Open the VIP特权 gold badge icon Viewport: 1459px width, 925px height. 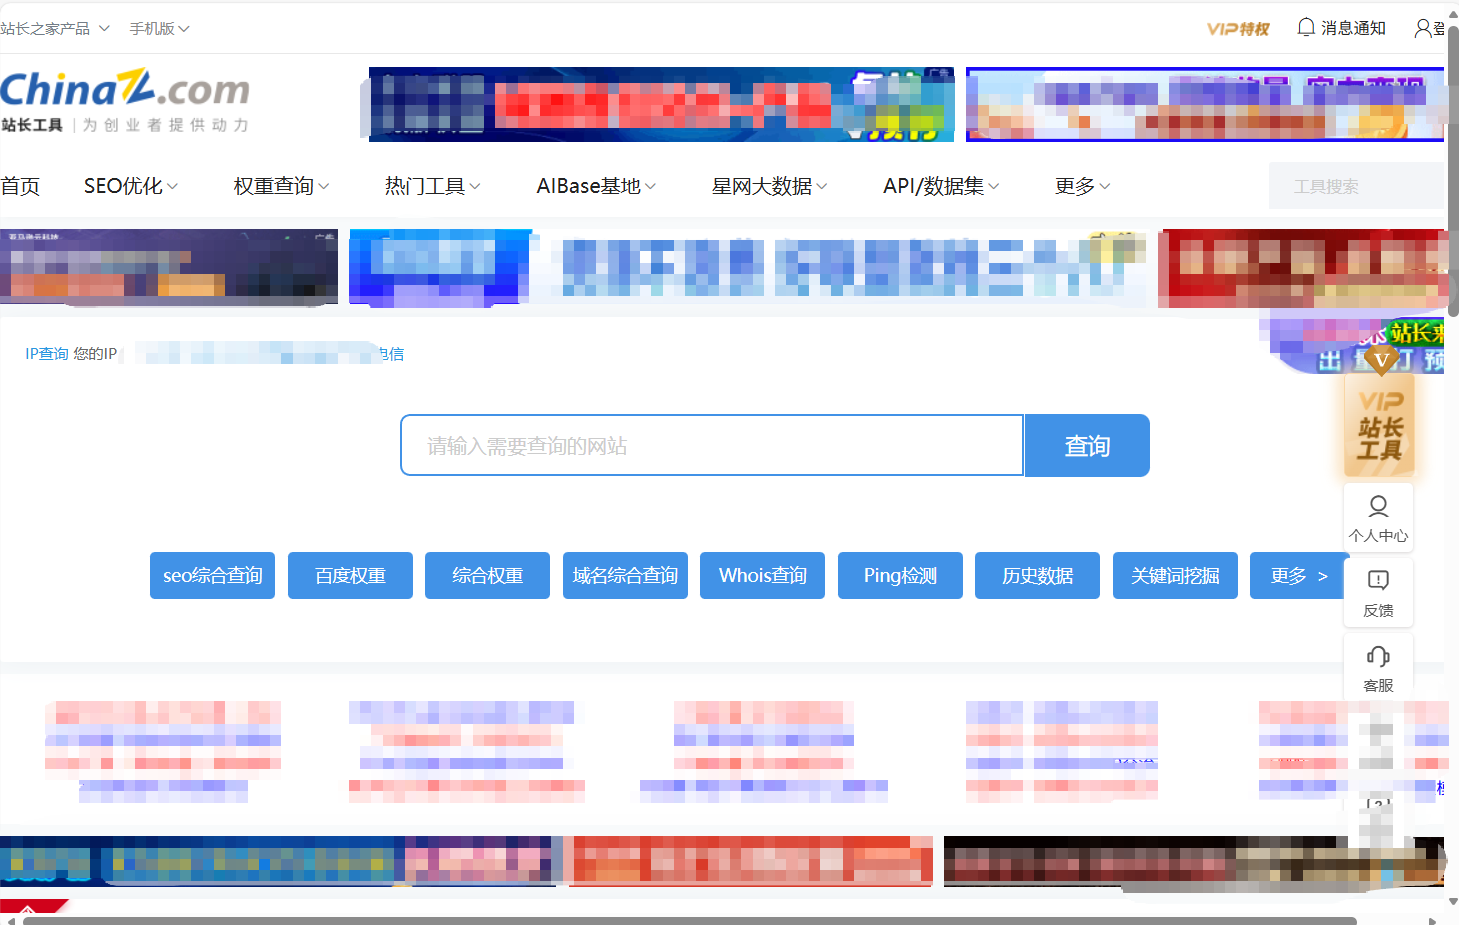pyautogui.click(x=1237, y=27)
